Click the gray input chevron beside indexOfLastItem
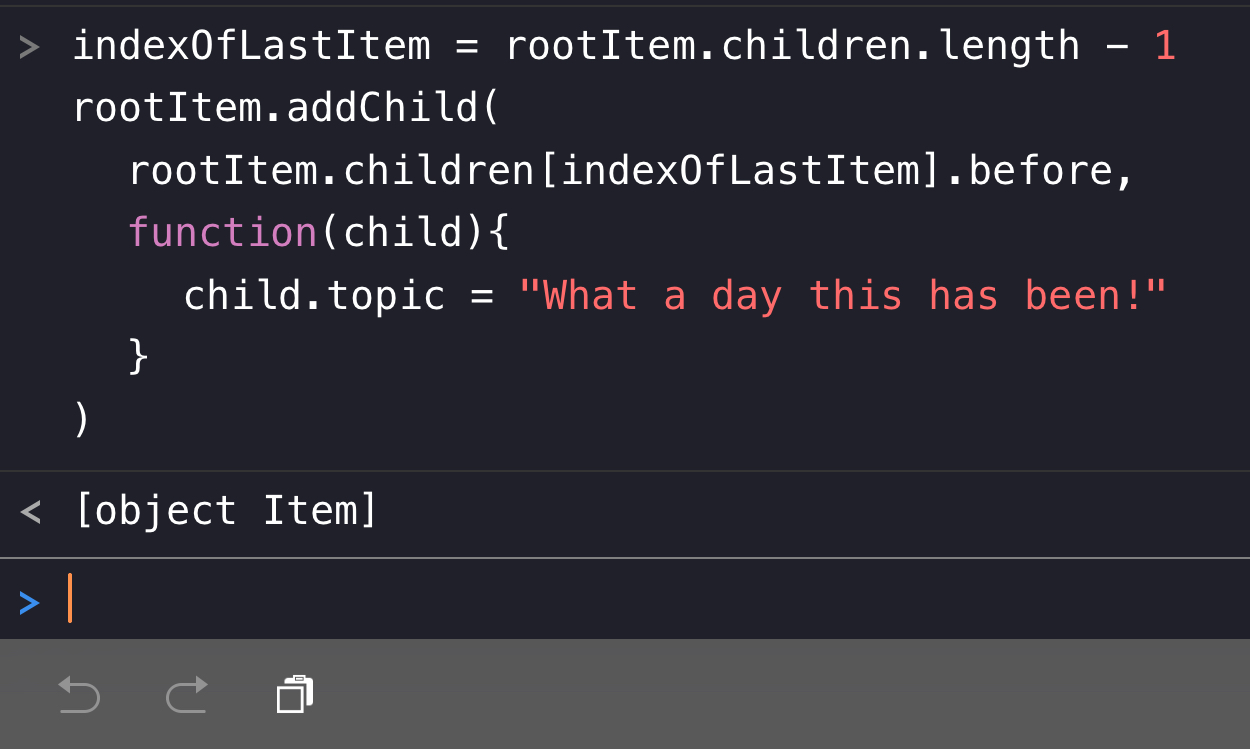1250x749 pixels. [29, 46]
